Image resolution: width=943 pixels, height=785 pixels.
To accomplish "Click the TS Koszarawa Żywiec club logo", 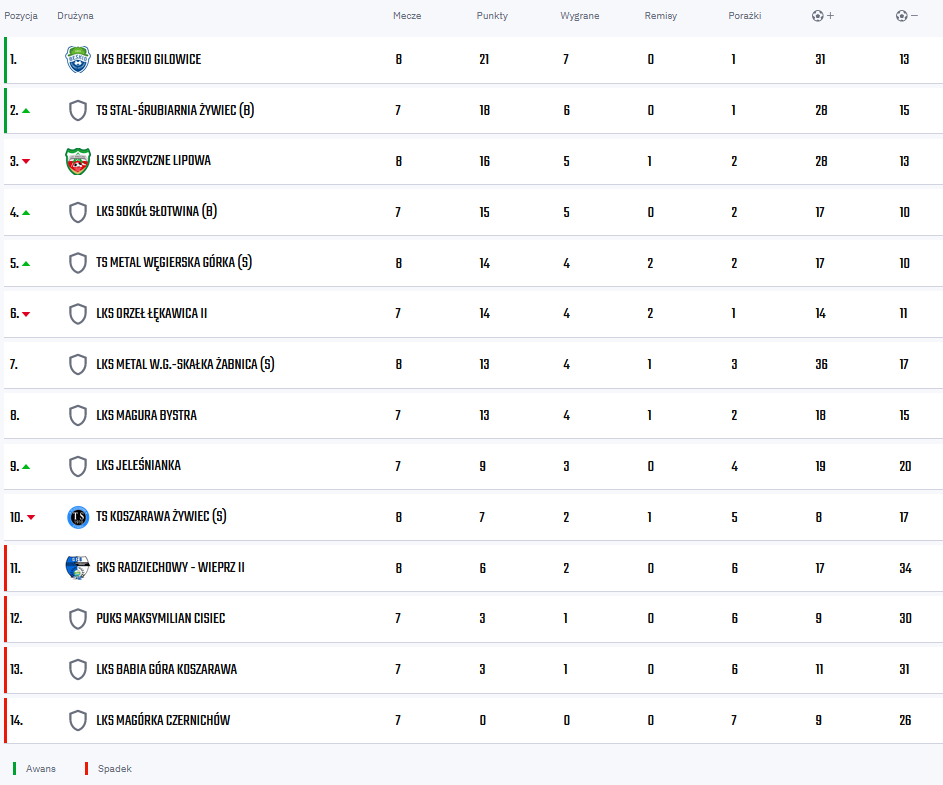I will pos(78,517).
